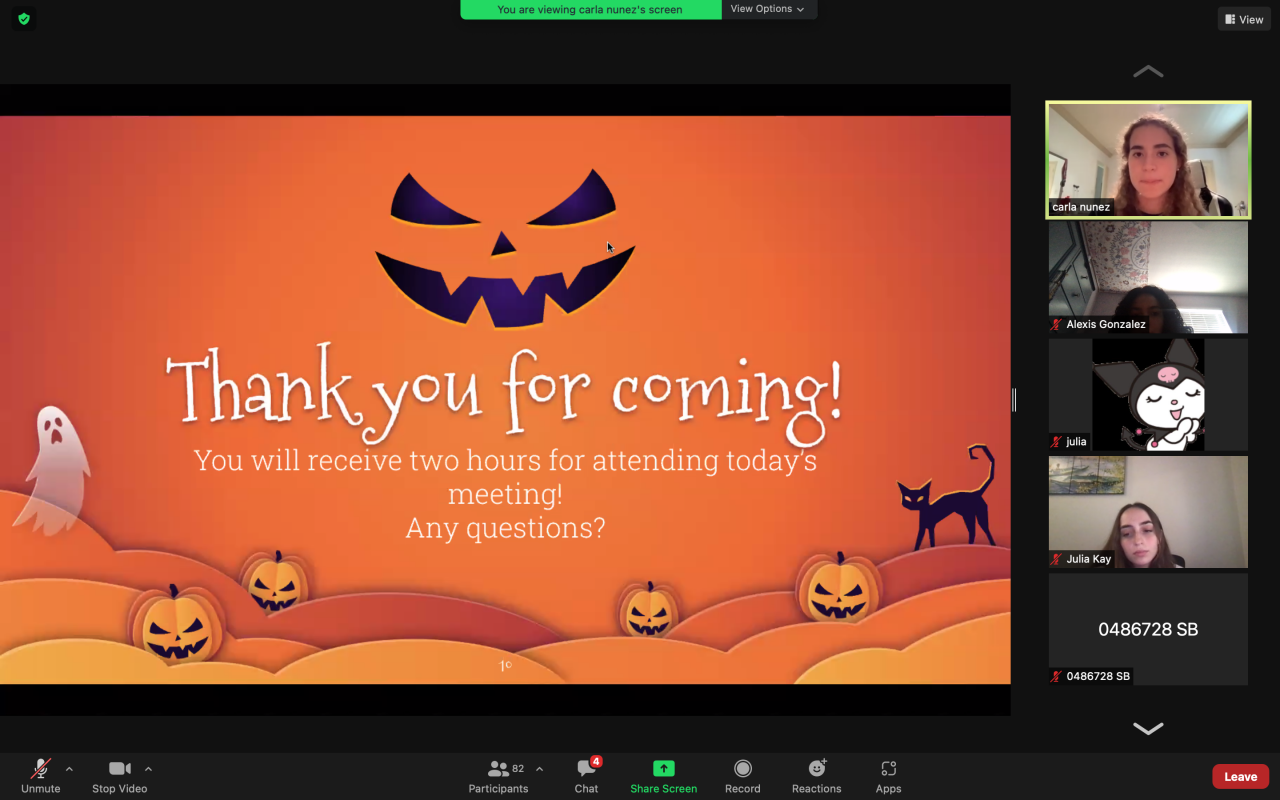Expand the Participants options arrow
Screen dimensions: 1280x800
click(540, 769)
